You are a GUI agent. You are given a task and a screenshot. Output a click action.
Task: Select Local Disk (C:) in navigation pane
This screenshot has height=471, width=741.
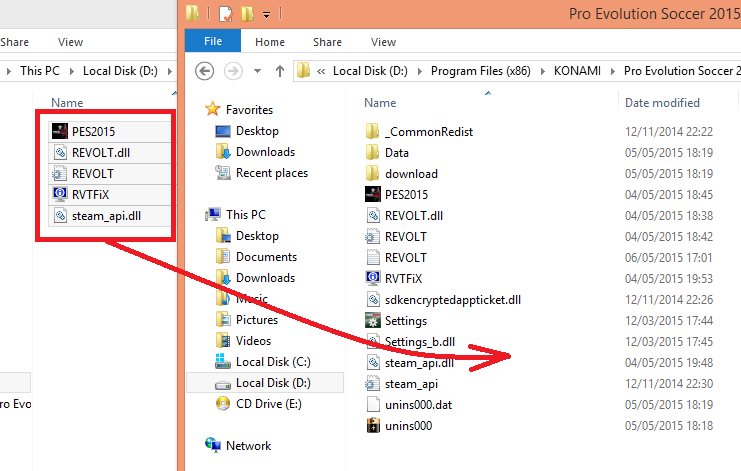coord(263,362)
